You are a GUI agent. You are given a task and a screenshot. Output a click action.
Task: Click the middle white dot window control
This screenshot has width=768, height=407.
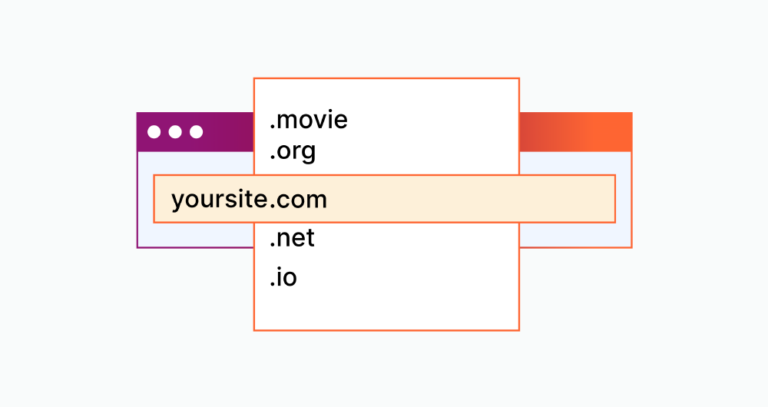175,132
